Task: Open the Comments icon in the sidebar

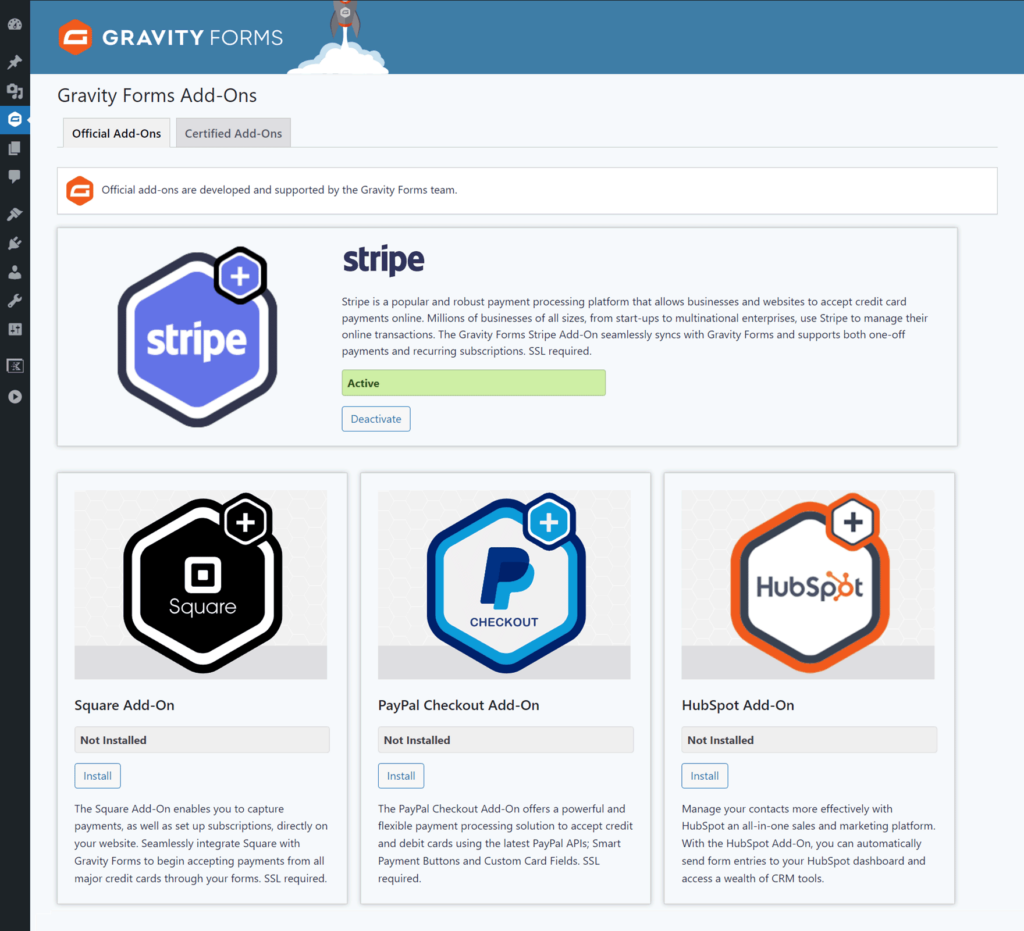Action: click(15, 177)
